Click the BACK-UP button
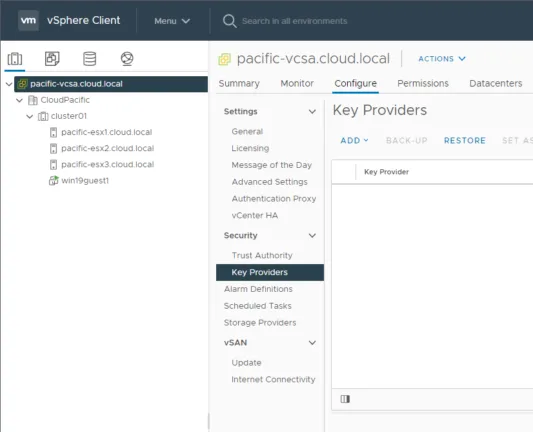Screen dimensions: 533x432 coord(407,140)
